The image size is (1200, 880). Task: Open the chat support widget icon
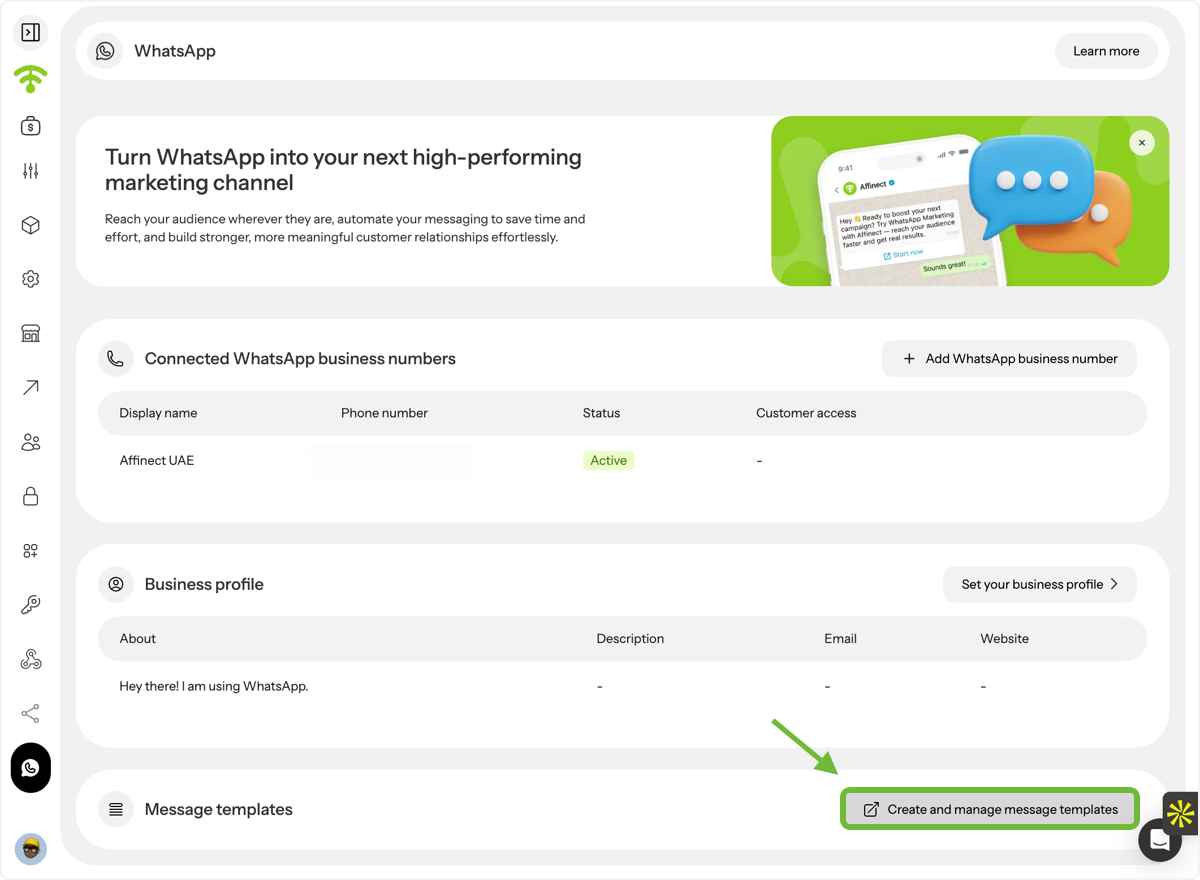pos(1160,840)
